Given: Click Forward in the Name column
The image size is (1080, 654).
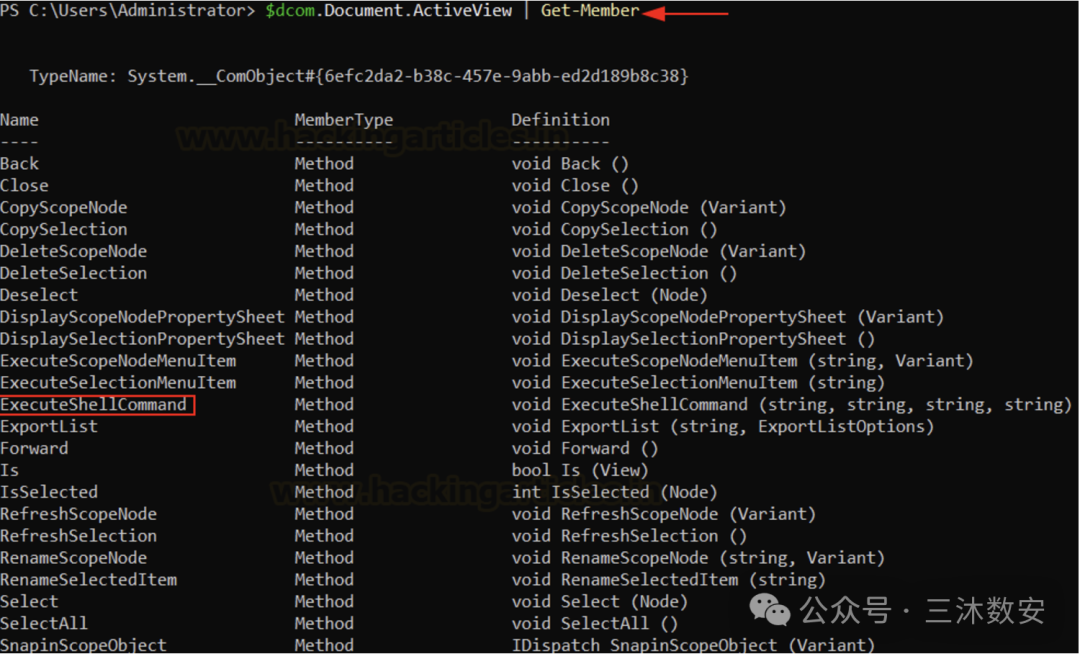Looking at the screenshot, I should [x=34, y=449].
